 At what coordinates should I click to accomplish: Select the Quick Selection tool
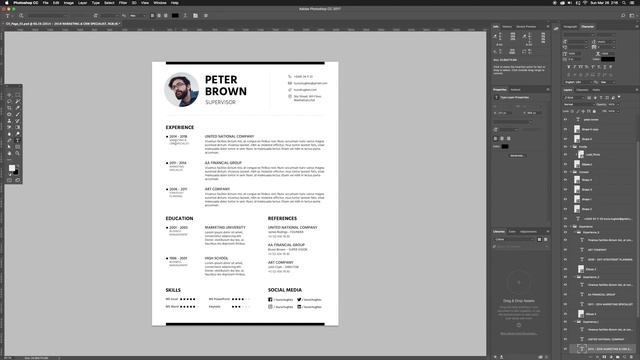(x=18, y=101)
